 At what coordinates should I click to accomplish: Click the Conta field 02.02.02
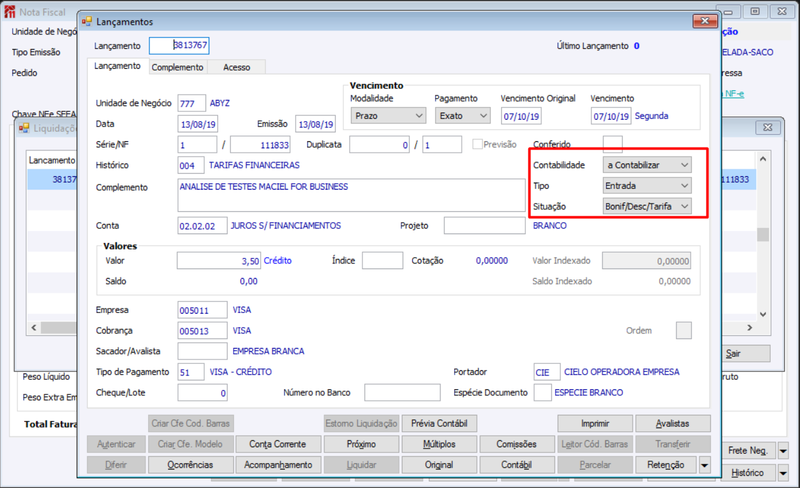click(x=202, y=226)
